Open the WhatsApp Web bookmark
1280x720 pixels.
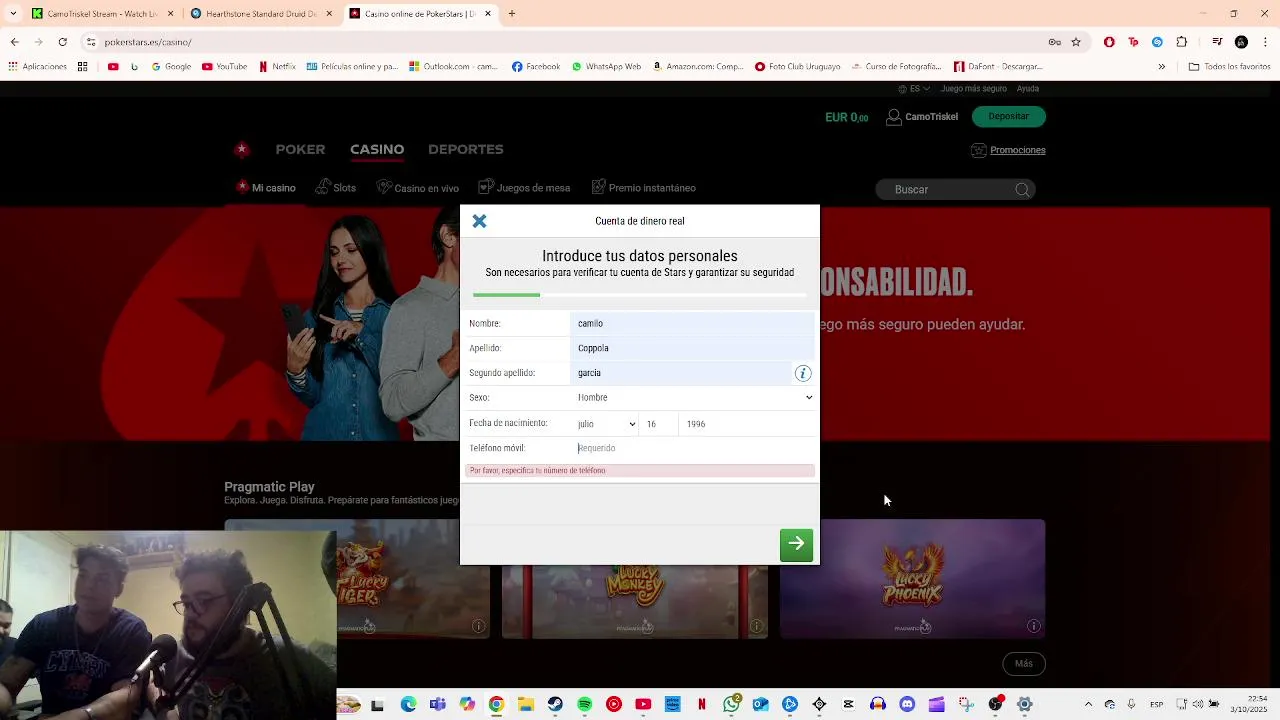click(606, 67)
